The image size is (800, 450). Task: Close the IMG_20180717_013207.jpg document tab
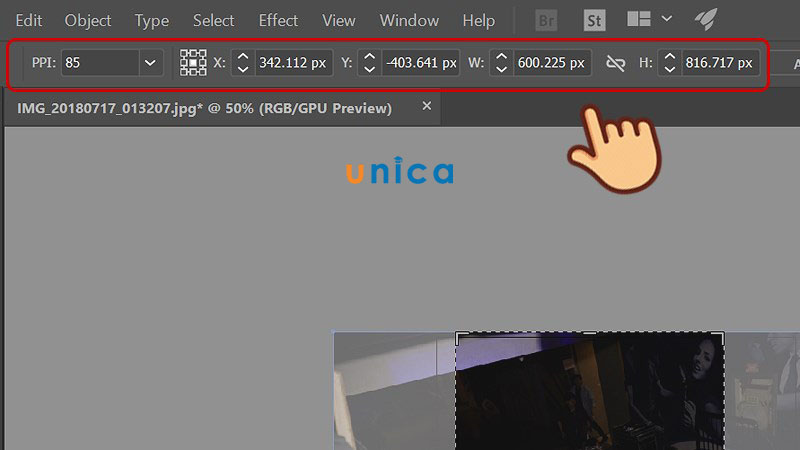[x=427, y=106]
